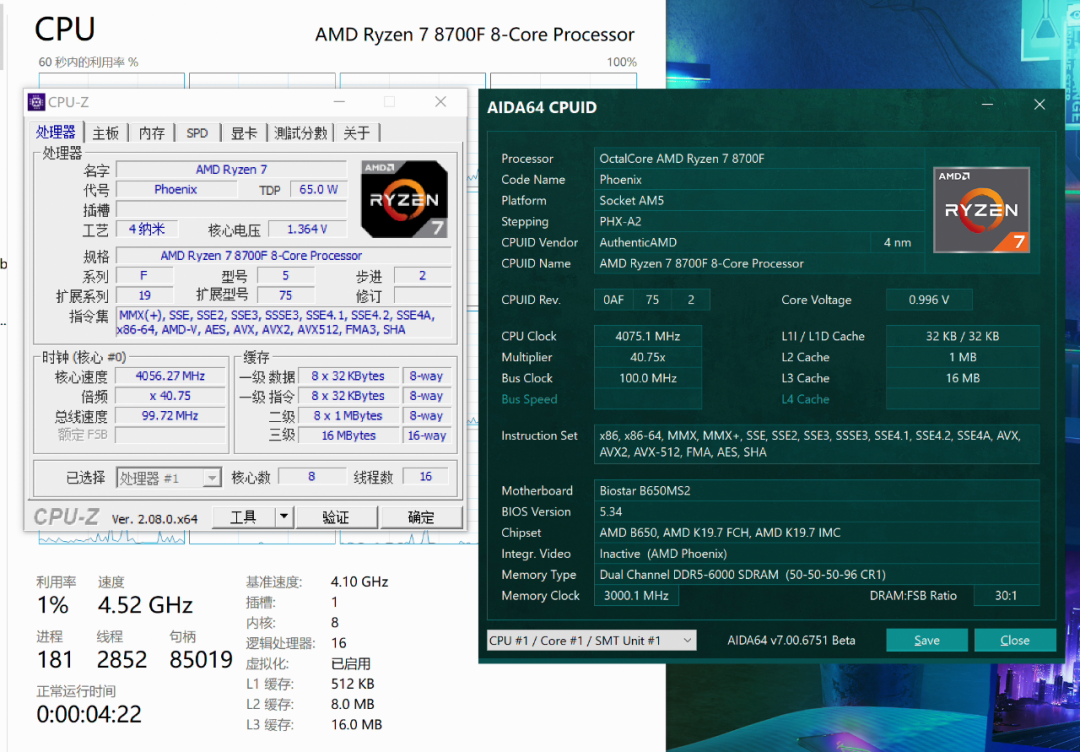This screenshot has width=1080, height=752.
Task: Click the 30:1 DRAM:FSB Ratio value
Action: point(1006,596)
